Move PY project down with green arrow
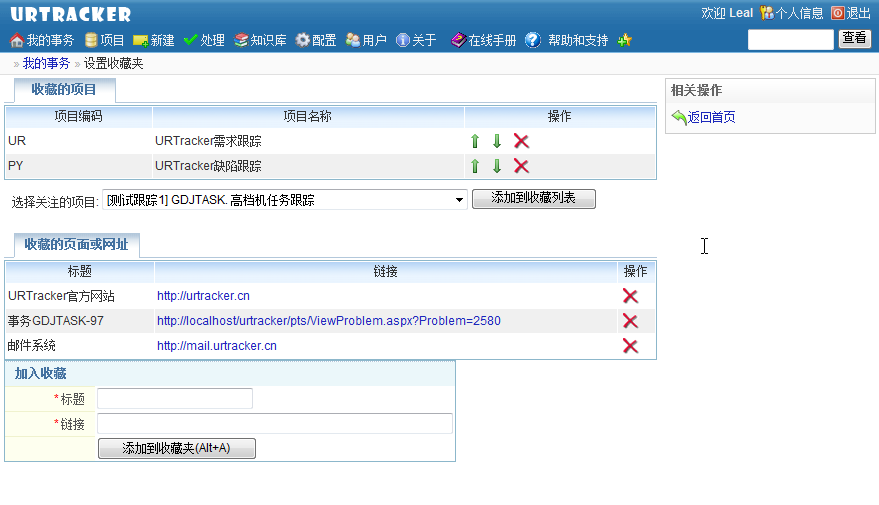 pyautogui.click(x=497, y=166)
